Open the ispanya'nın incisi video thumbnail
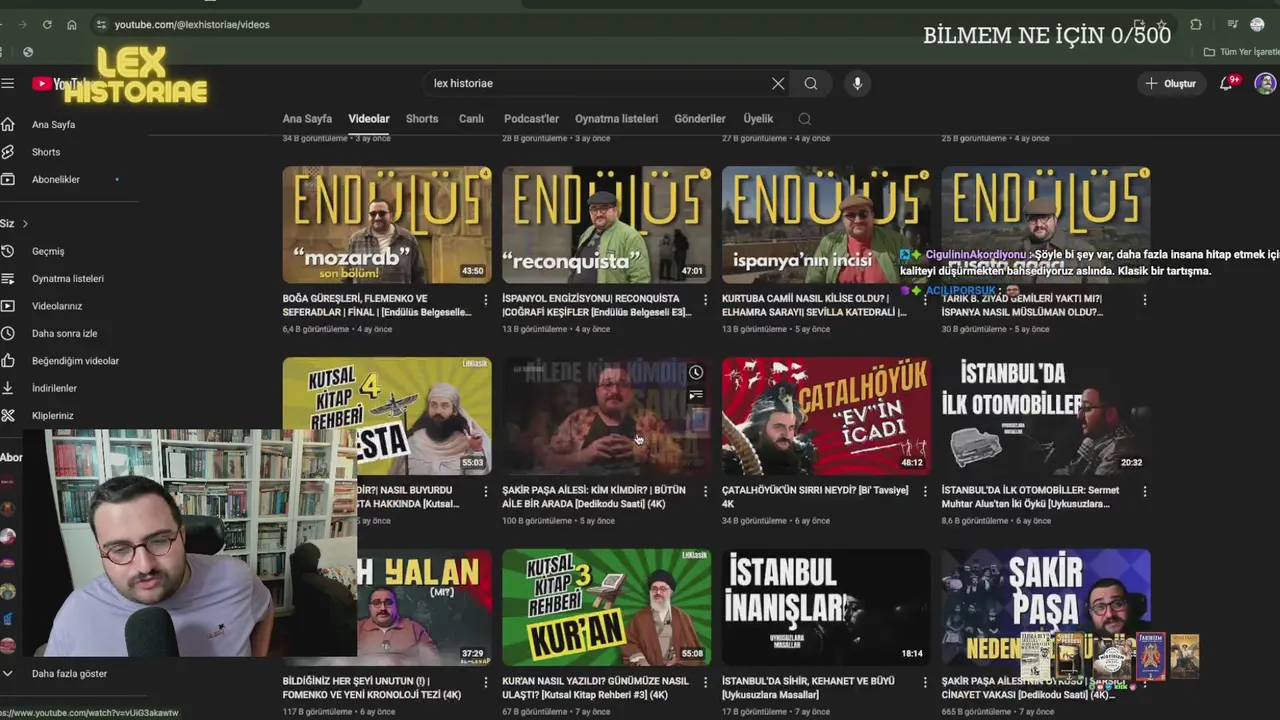 coord(826,225)
